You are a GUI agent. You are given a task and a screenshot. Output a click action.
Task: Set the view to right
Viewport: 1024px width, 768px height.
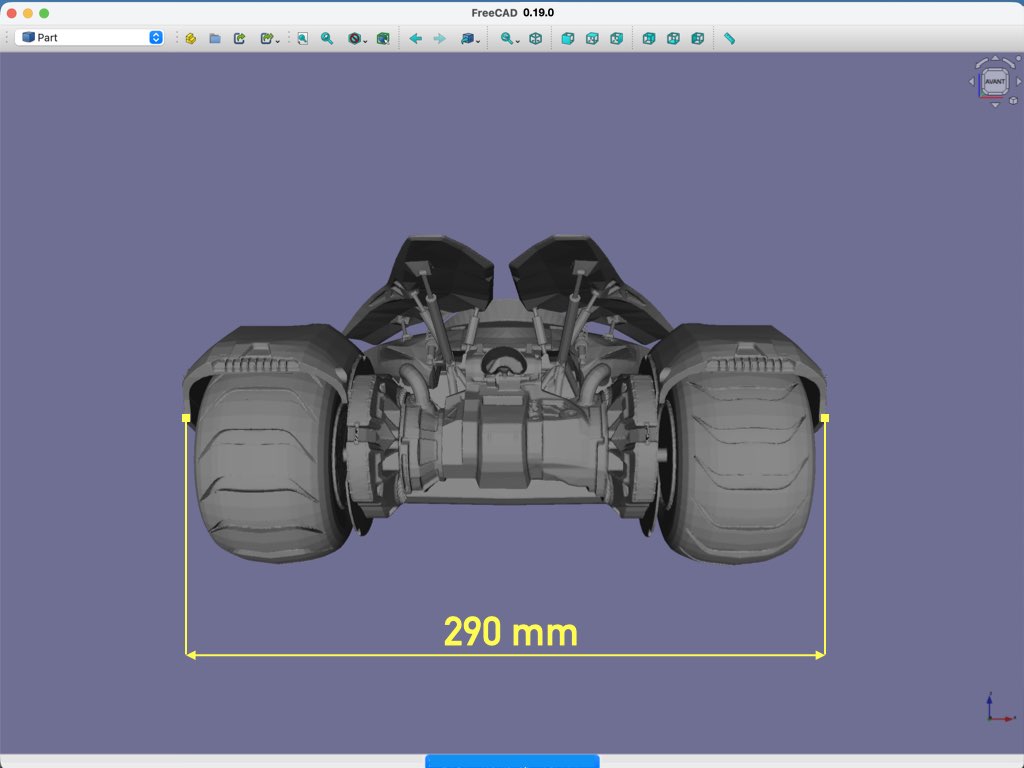(x=616, y=38)
